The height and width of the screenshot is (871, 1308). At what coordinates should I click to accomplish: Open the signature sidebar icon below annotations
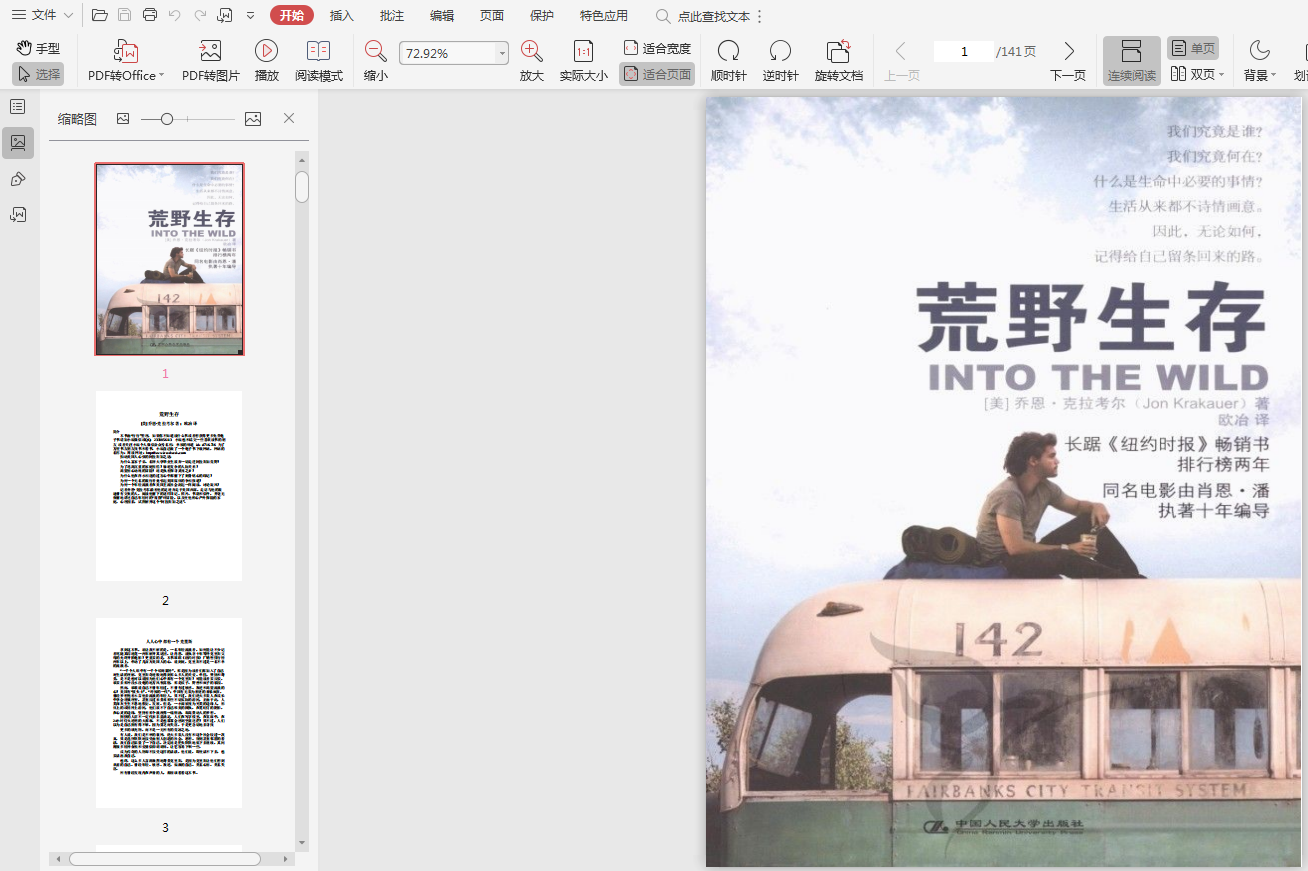[x=18, y=214]
